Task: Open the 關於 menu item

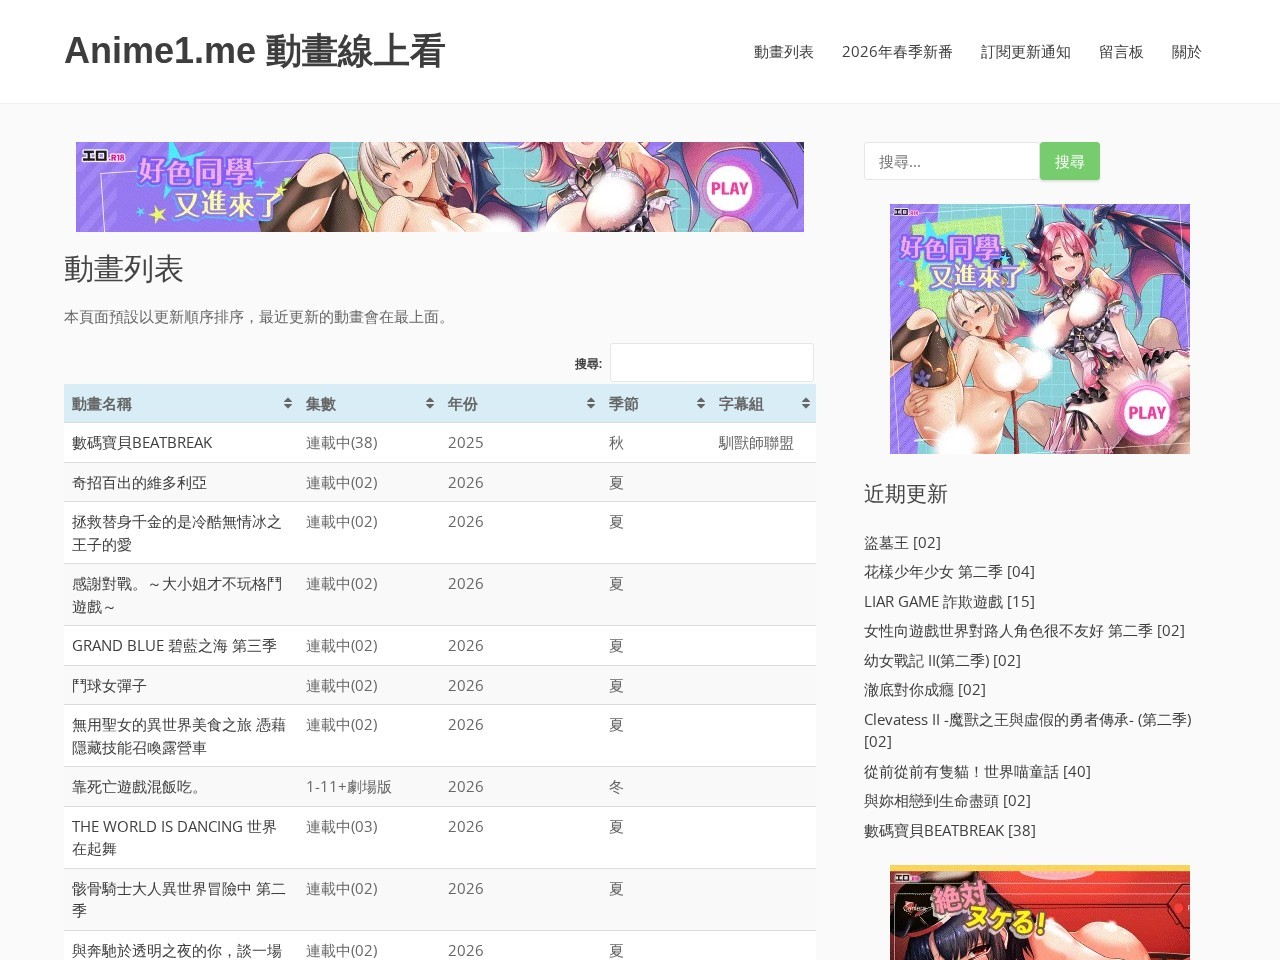Action: (1187, 52)
